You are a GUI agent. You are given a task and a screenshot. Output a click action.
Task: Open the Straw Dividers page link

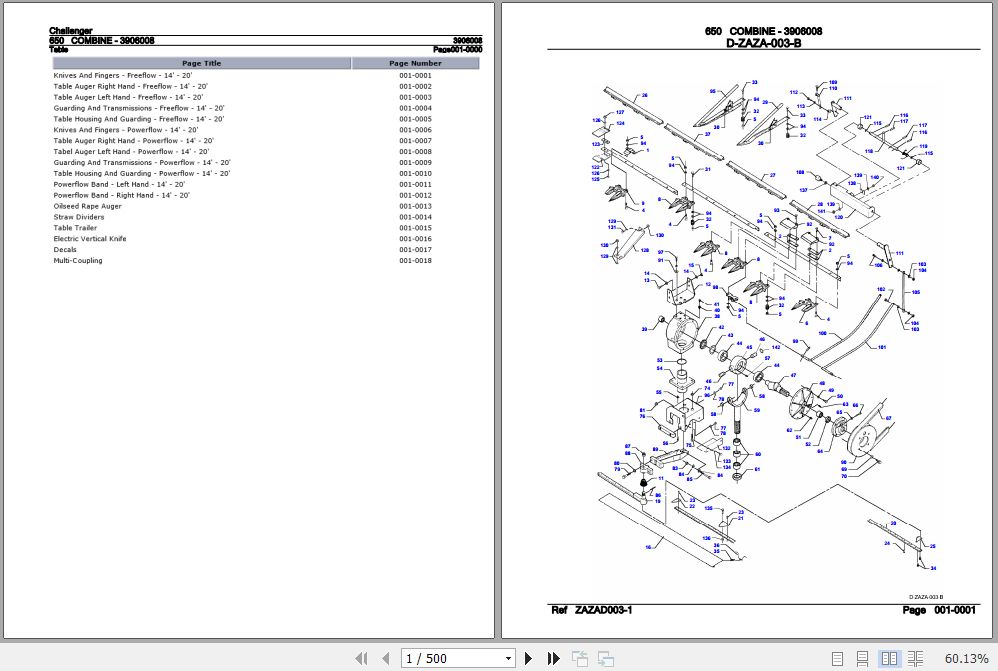pyautogui.click(x=78, y=217)
